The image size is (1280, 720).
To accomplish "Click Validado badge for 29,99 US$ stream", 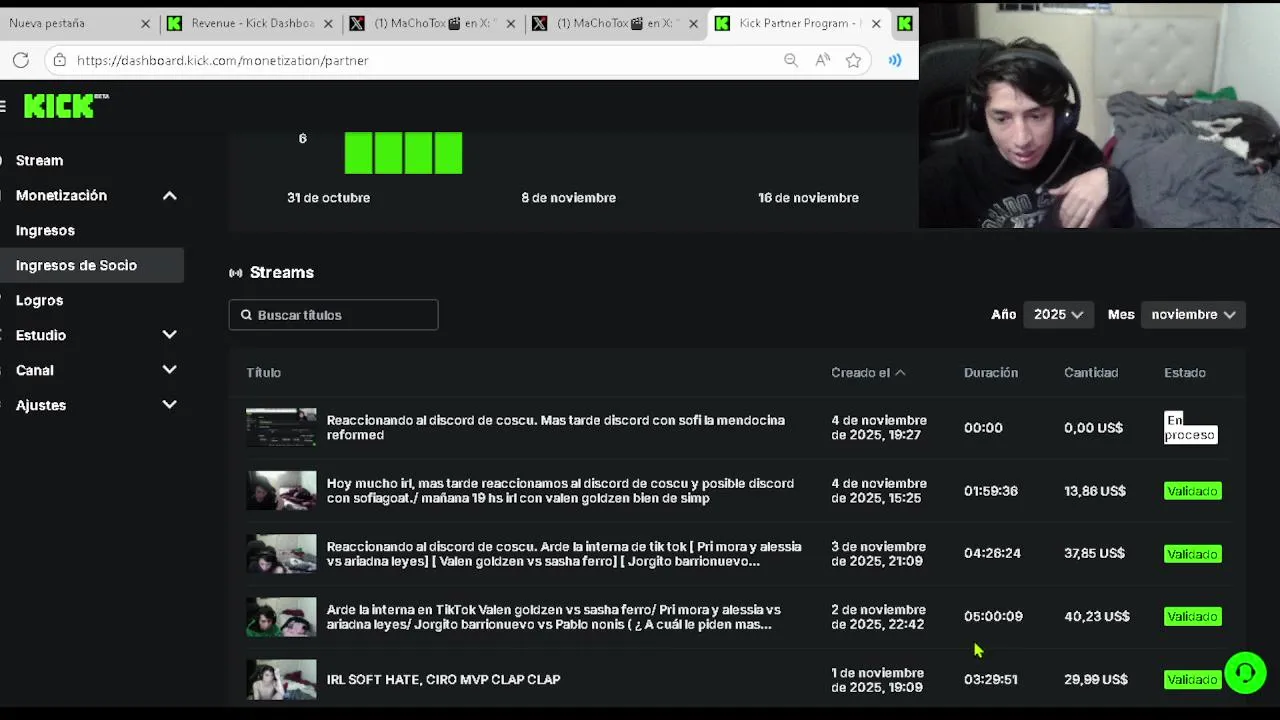I will pos(1192,679).
